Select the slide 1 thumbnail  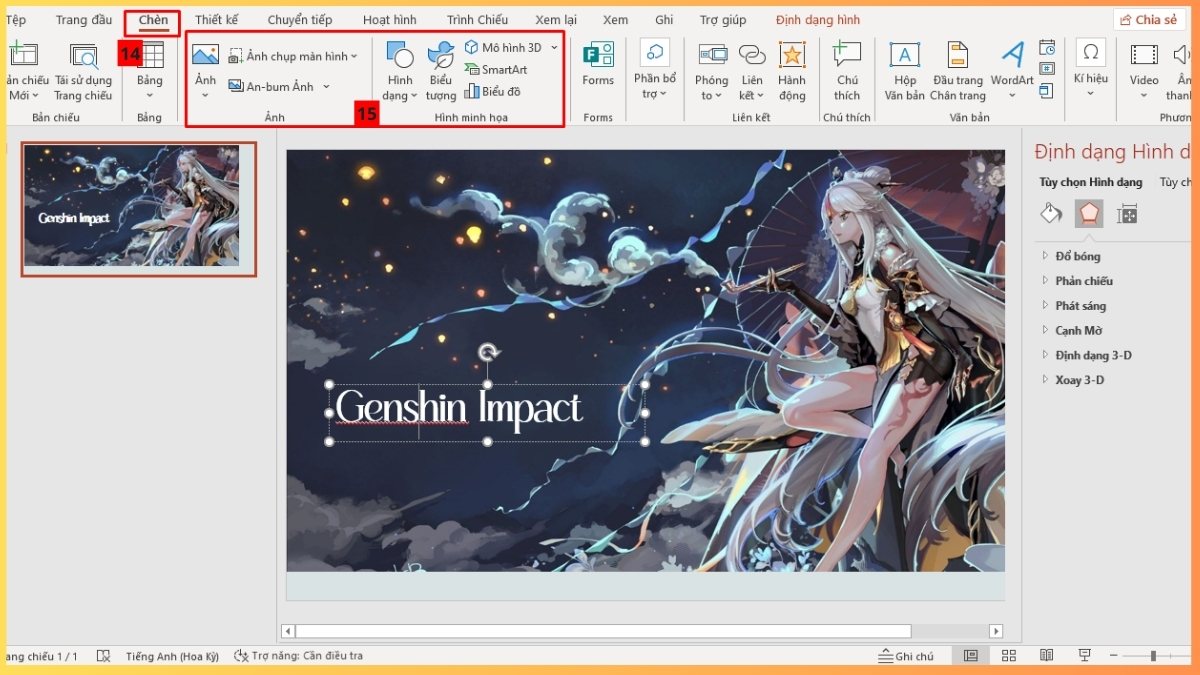pos(137,207)
